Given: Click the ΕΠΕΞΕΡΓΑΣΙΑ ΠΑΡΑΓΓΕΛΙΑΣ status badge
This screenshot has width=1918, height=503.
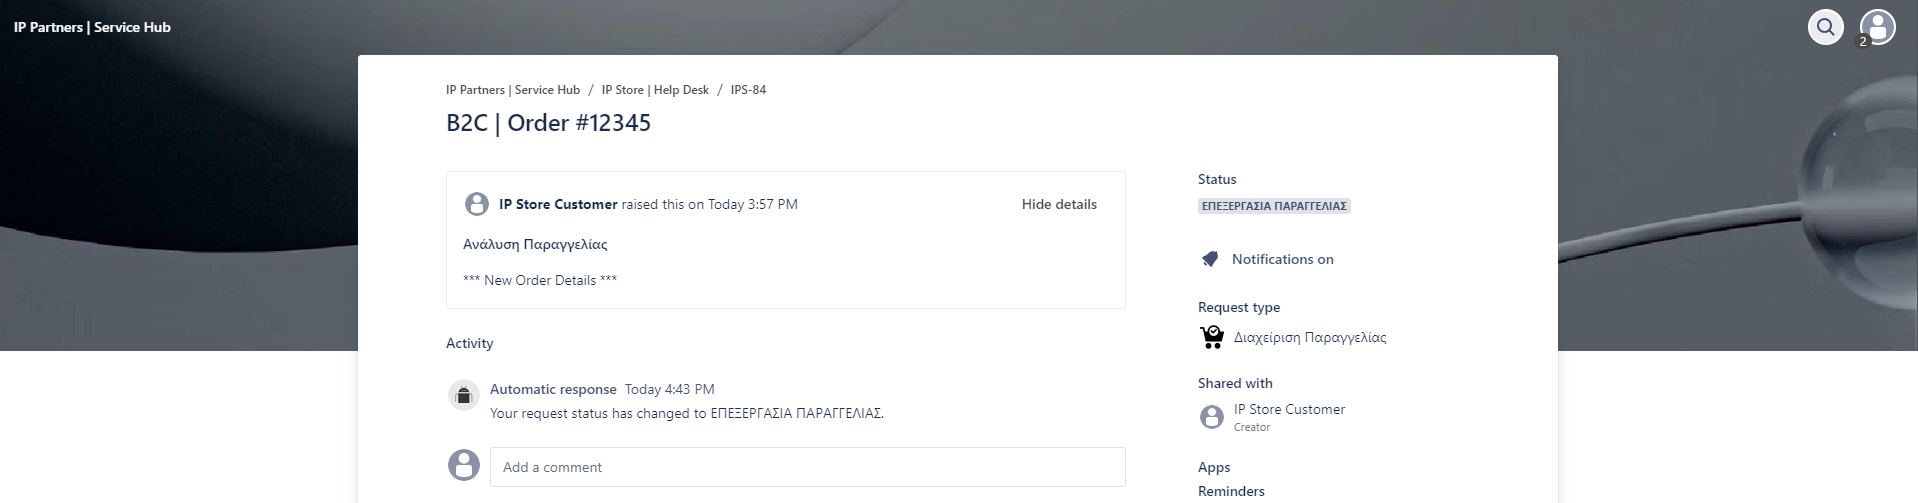Looking at the screenshot, I should click(1274, 206).
